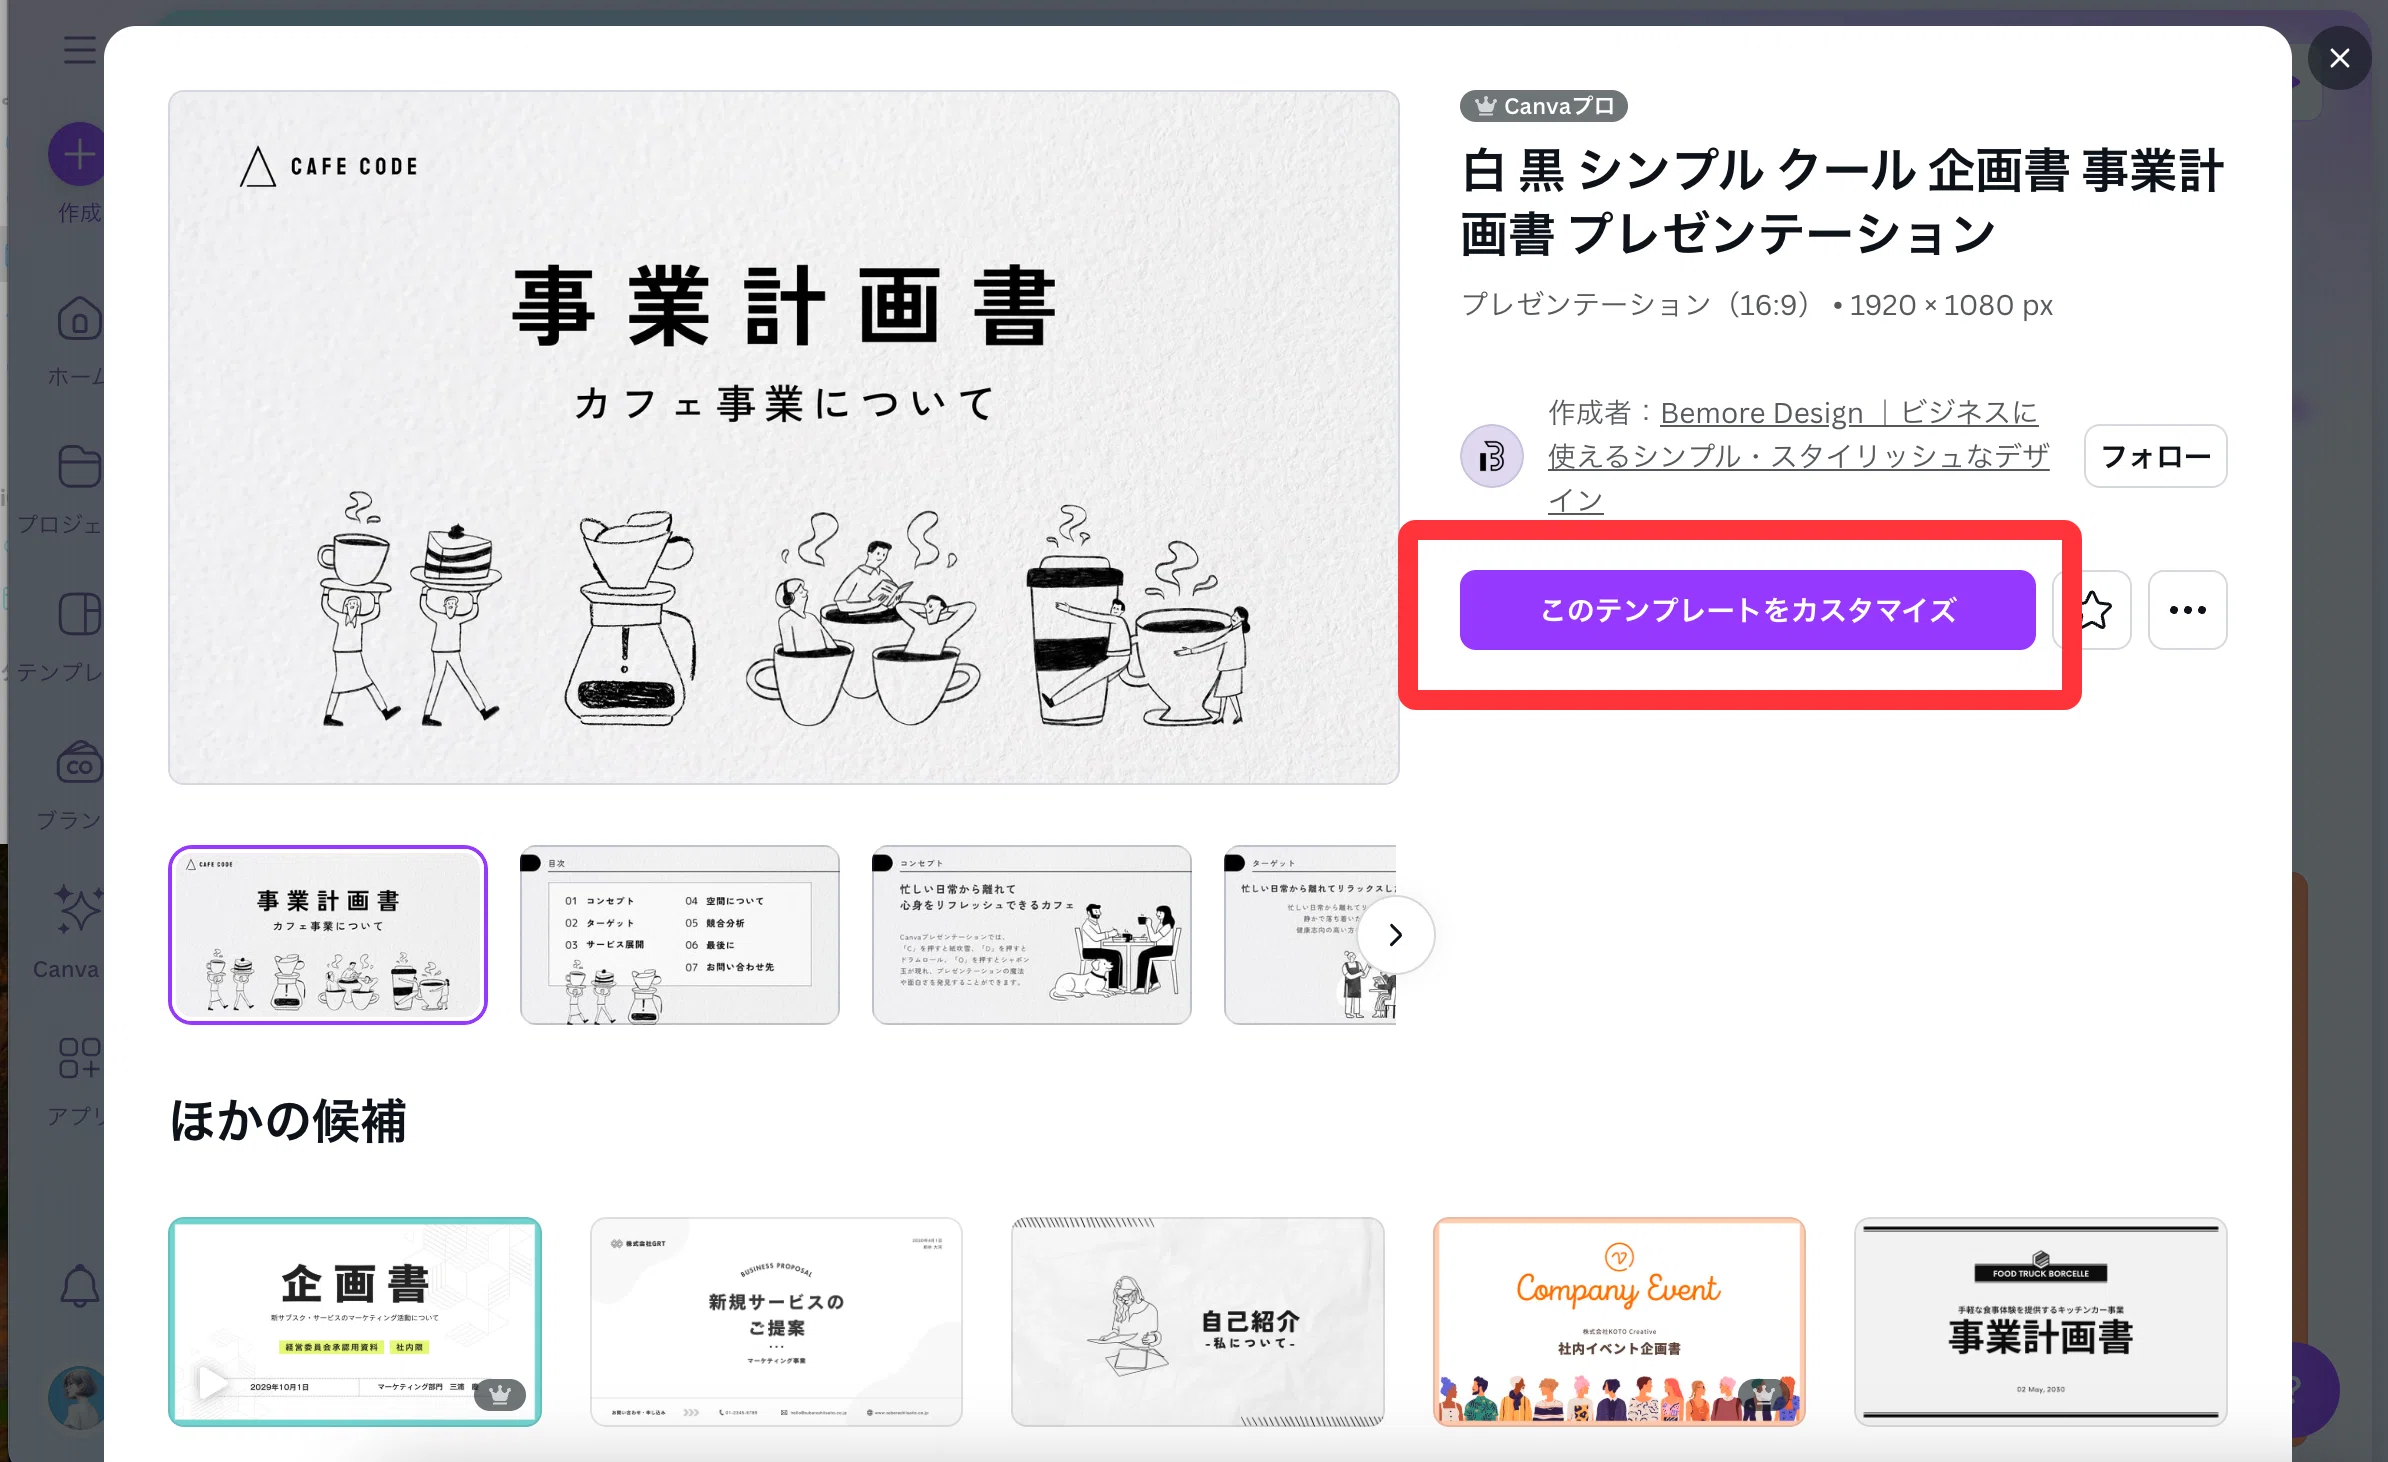This screenshot has height=1462, width=2388.
Task: Open プロジェクト folder icon in sidebar
Action: click(79, 467)
